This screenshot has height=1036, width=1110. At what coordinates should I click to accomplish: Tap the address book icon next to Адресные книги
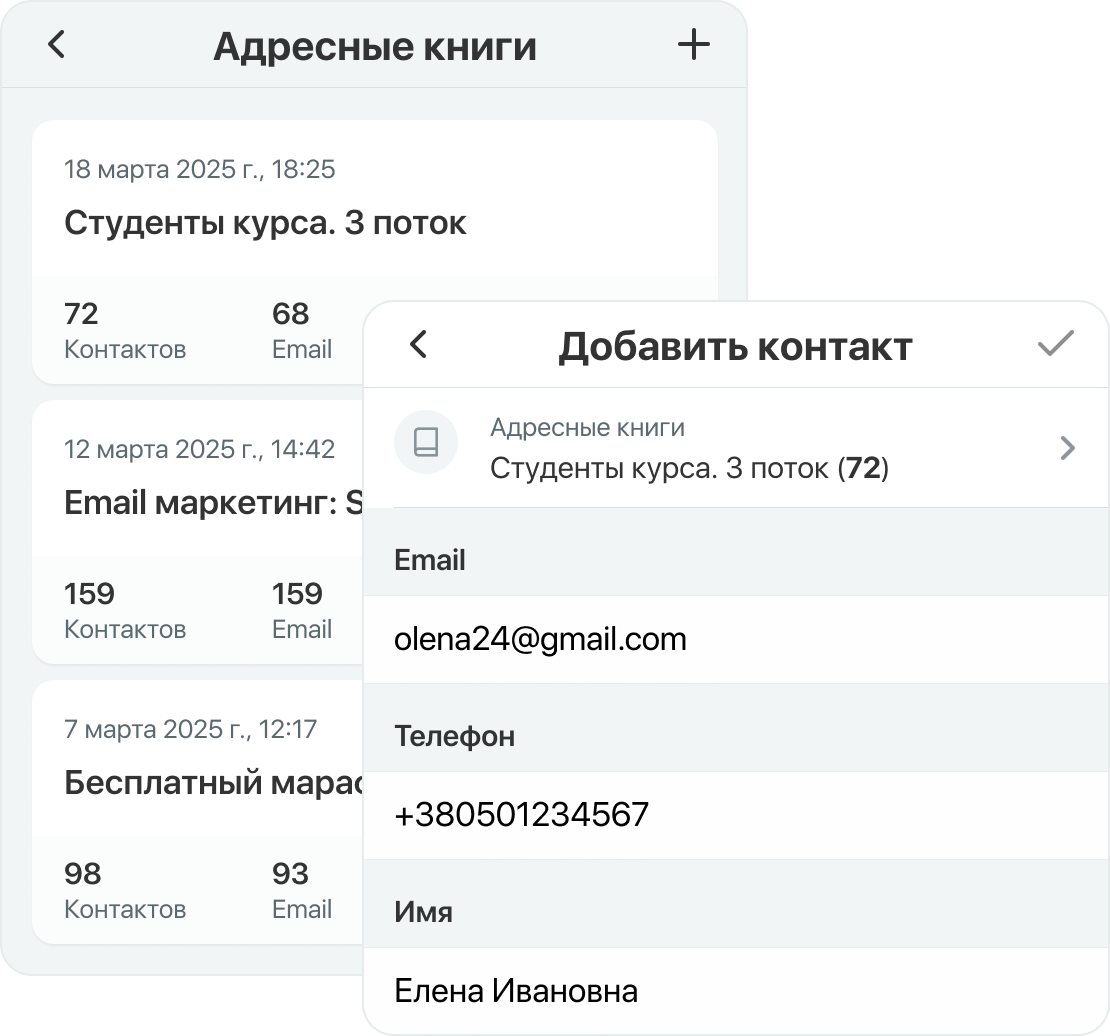pyautogui.click(x=426, y=441)
